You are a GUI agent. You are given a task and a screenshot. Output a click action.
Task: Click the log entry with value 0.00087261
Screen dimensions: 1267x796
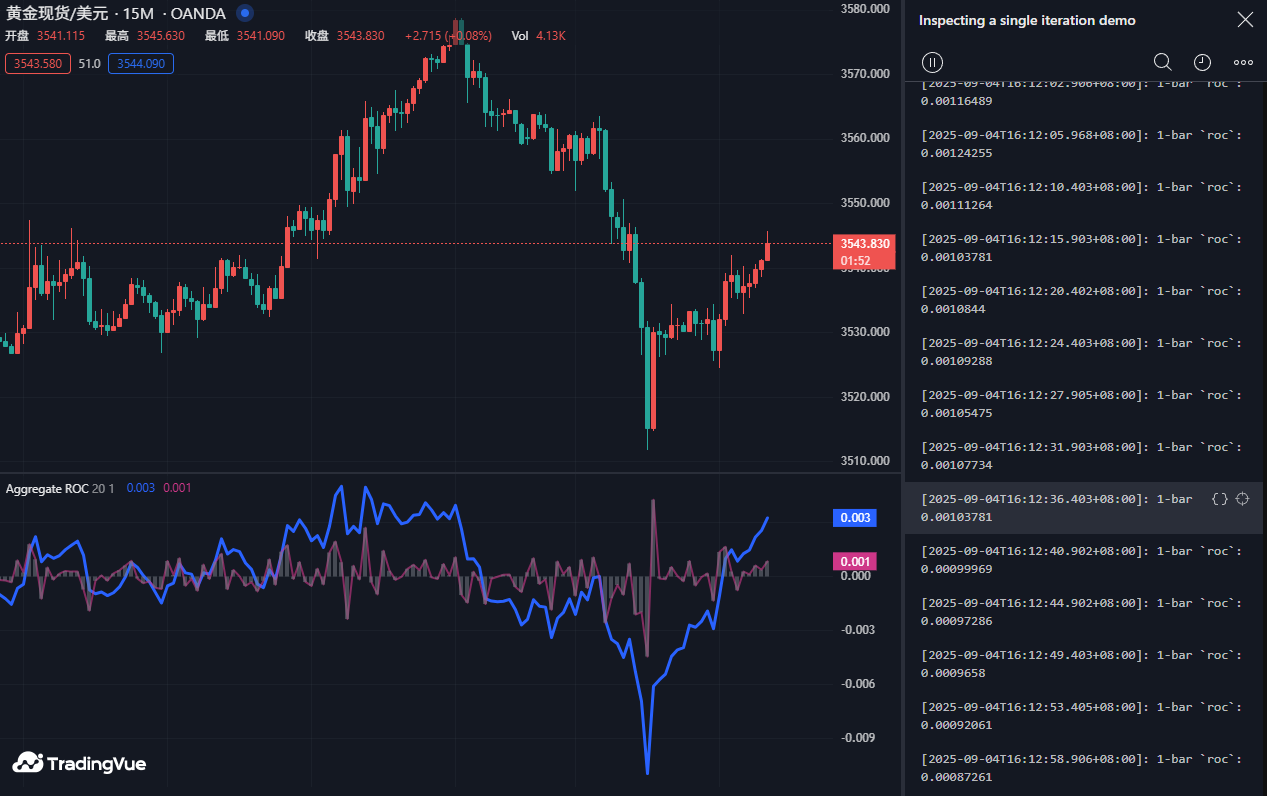(x=1080, y=768)
